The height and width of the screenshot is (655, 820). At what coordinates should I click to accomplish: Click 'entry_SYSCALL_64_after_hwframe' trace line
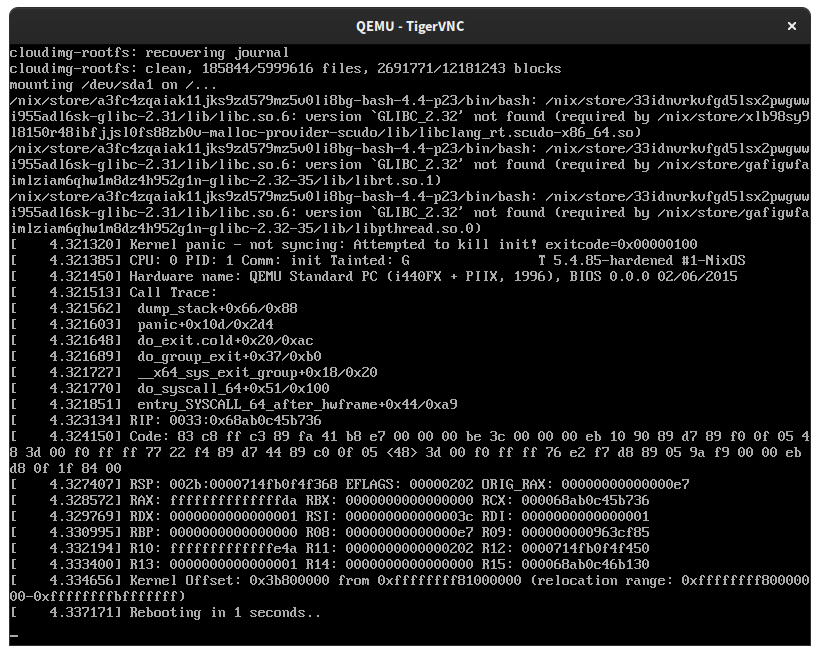(297, 404)
